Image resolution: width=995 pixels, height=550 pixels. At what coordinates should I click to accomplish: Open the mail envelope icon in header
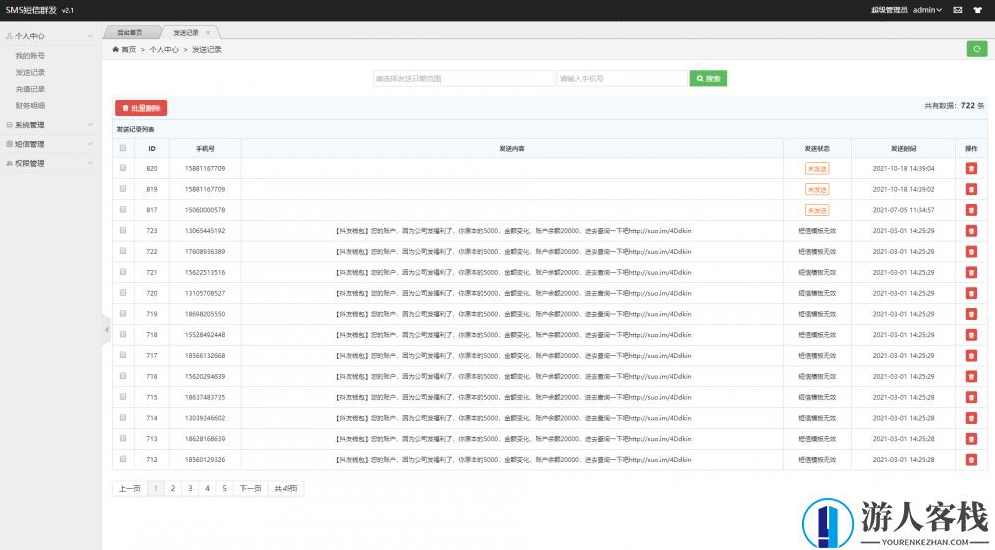pyautogui.click(x=957, y=10)
